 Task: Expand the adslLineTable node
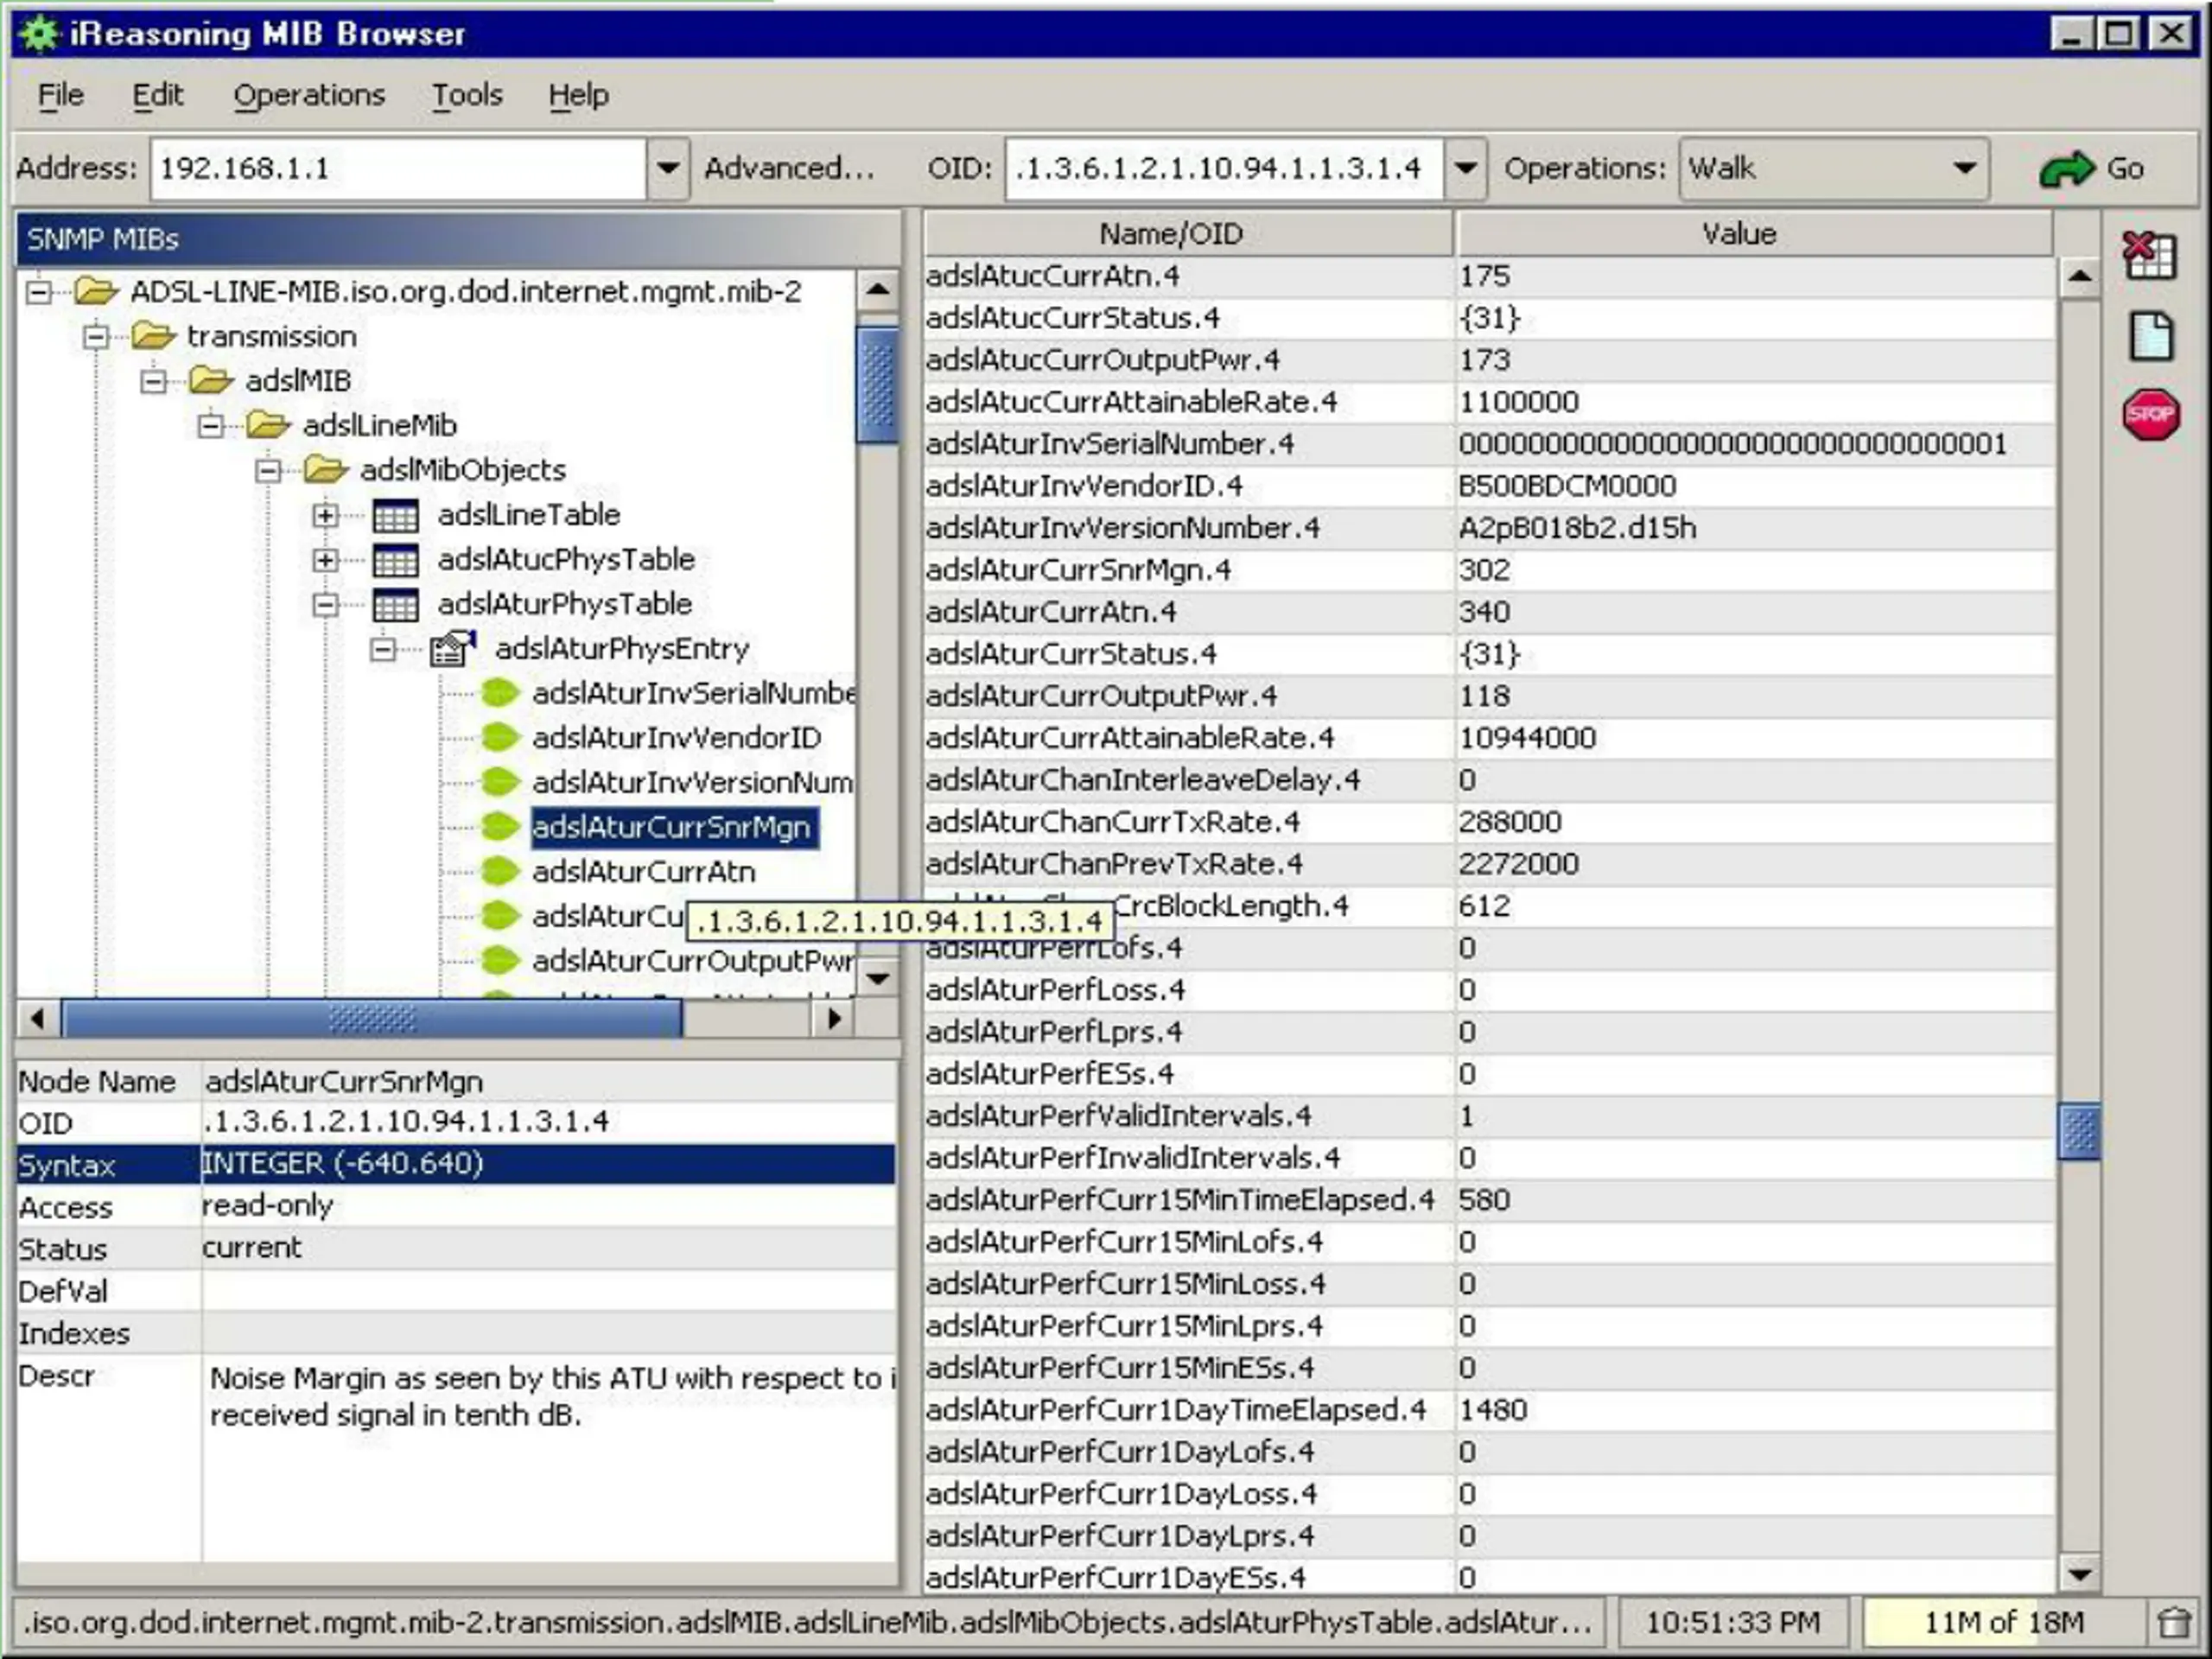coord(325,515)
